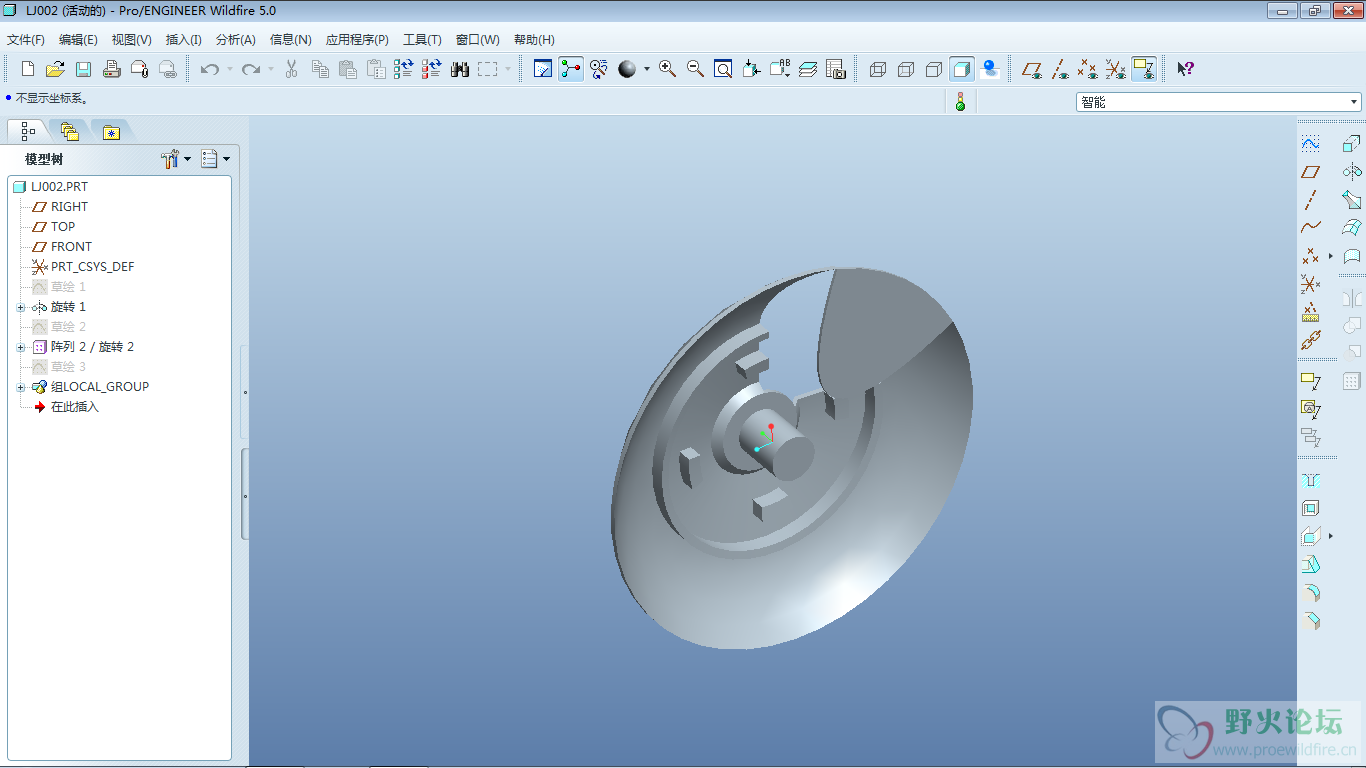Switch to the Favorites tab
The height and width of the screenshot is (768, 1366).
pos(111,131)
